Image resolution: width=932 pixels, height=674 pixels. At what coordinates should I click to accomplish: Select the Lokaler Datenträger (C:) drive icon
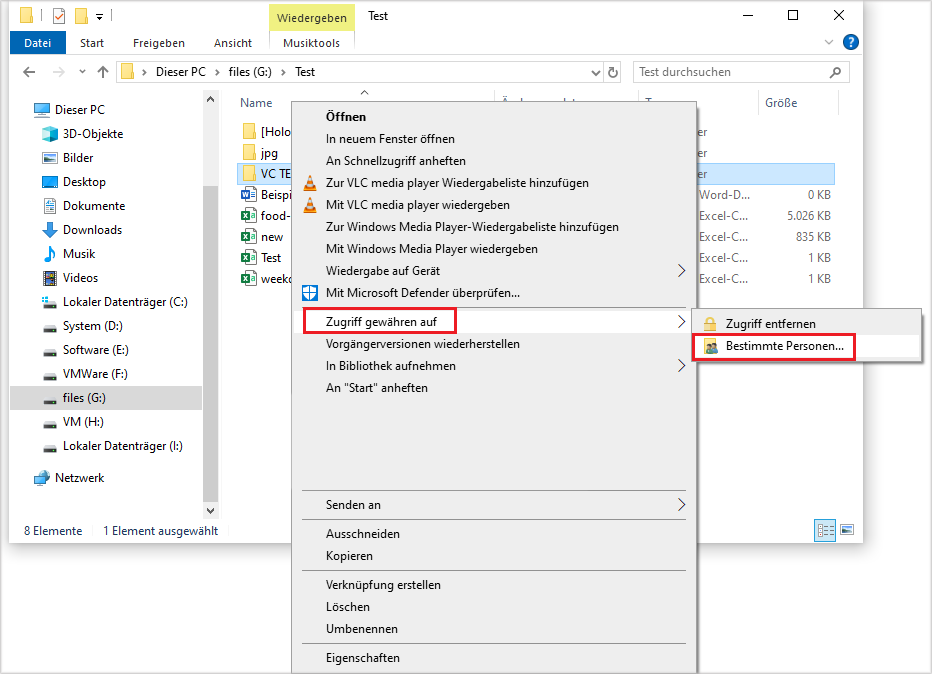pyautogui.click(x=49, y=302)
